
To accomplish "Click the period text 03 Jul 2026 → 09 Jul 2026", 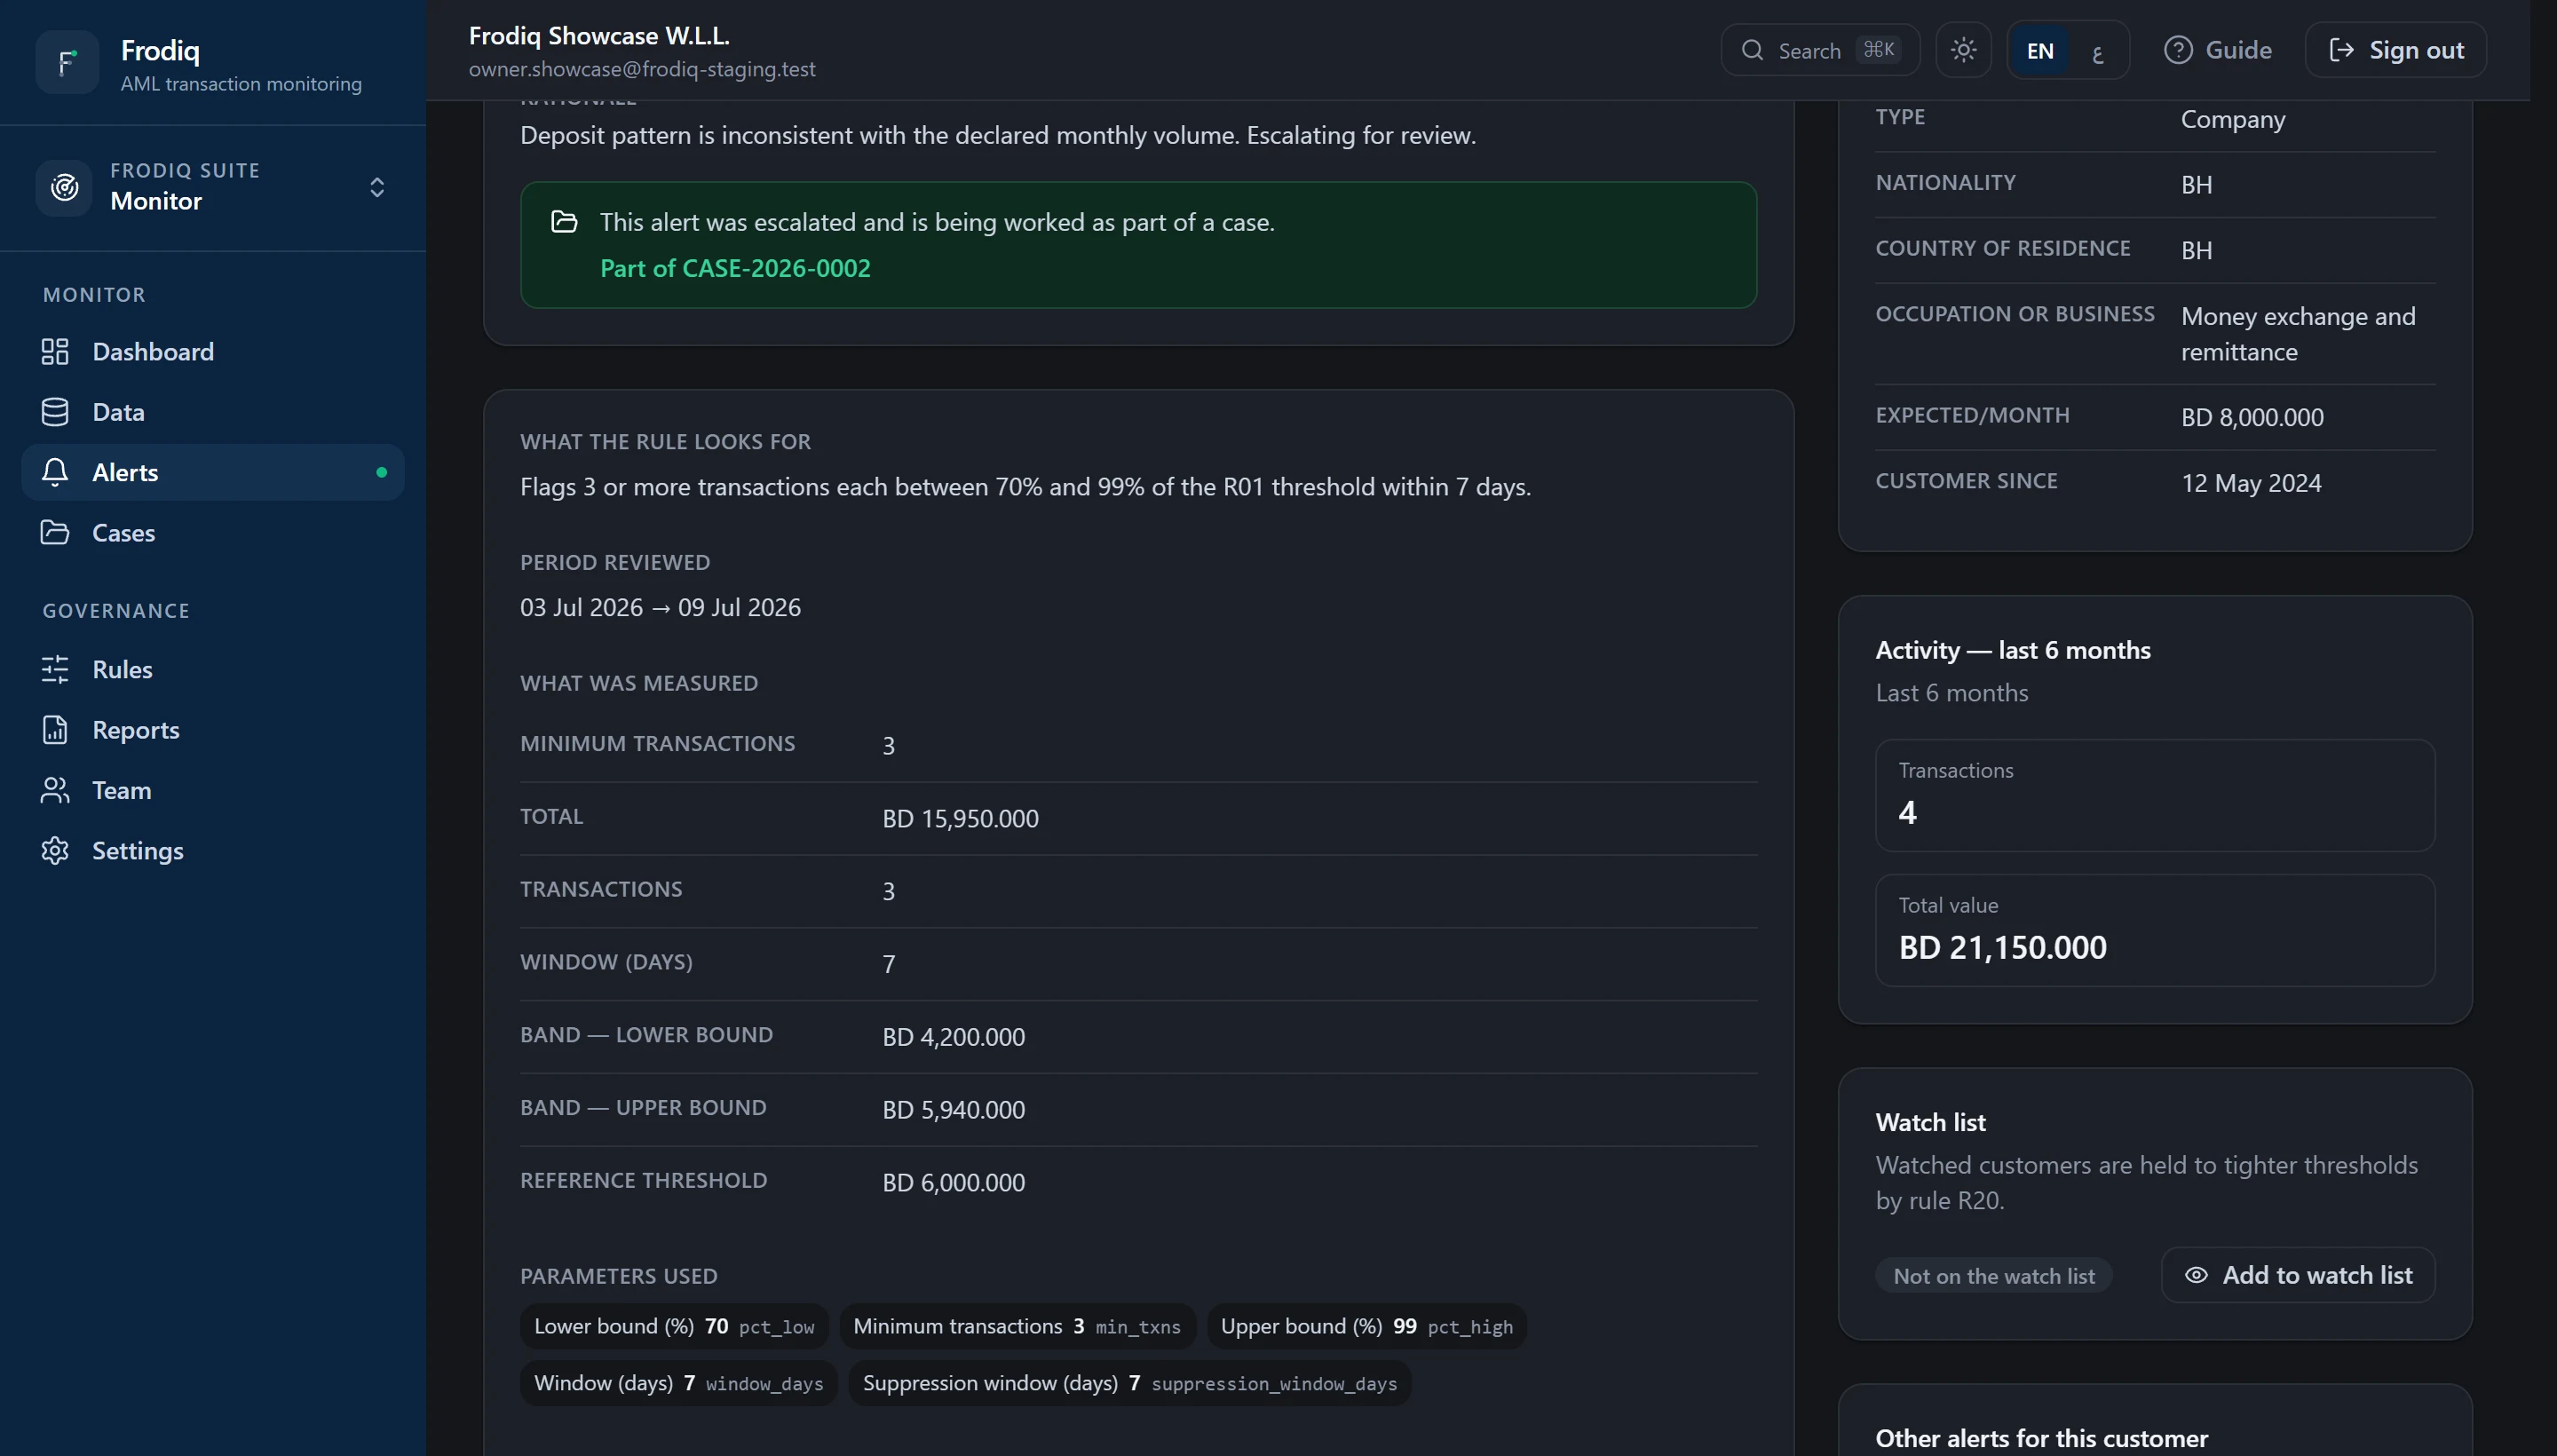I will pos(660,607).
